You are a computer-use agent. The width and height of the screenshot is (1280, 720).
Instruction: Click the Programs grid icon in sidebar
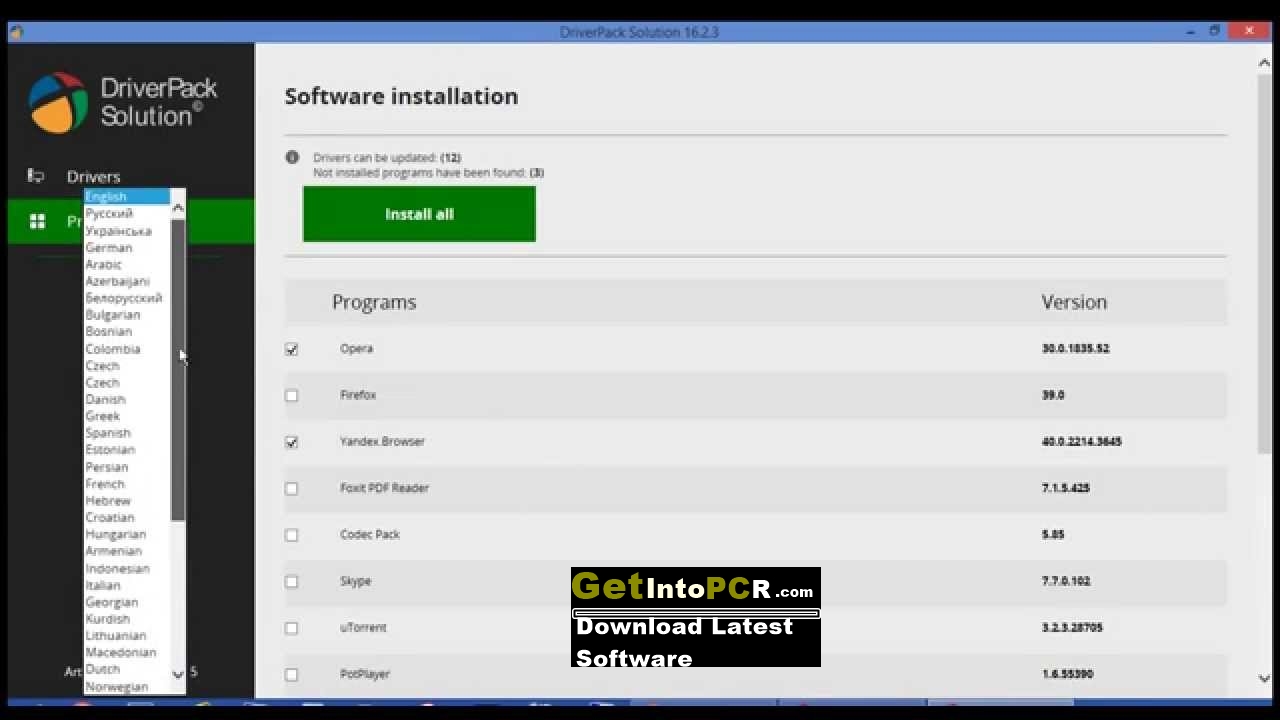37,221
